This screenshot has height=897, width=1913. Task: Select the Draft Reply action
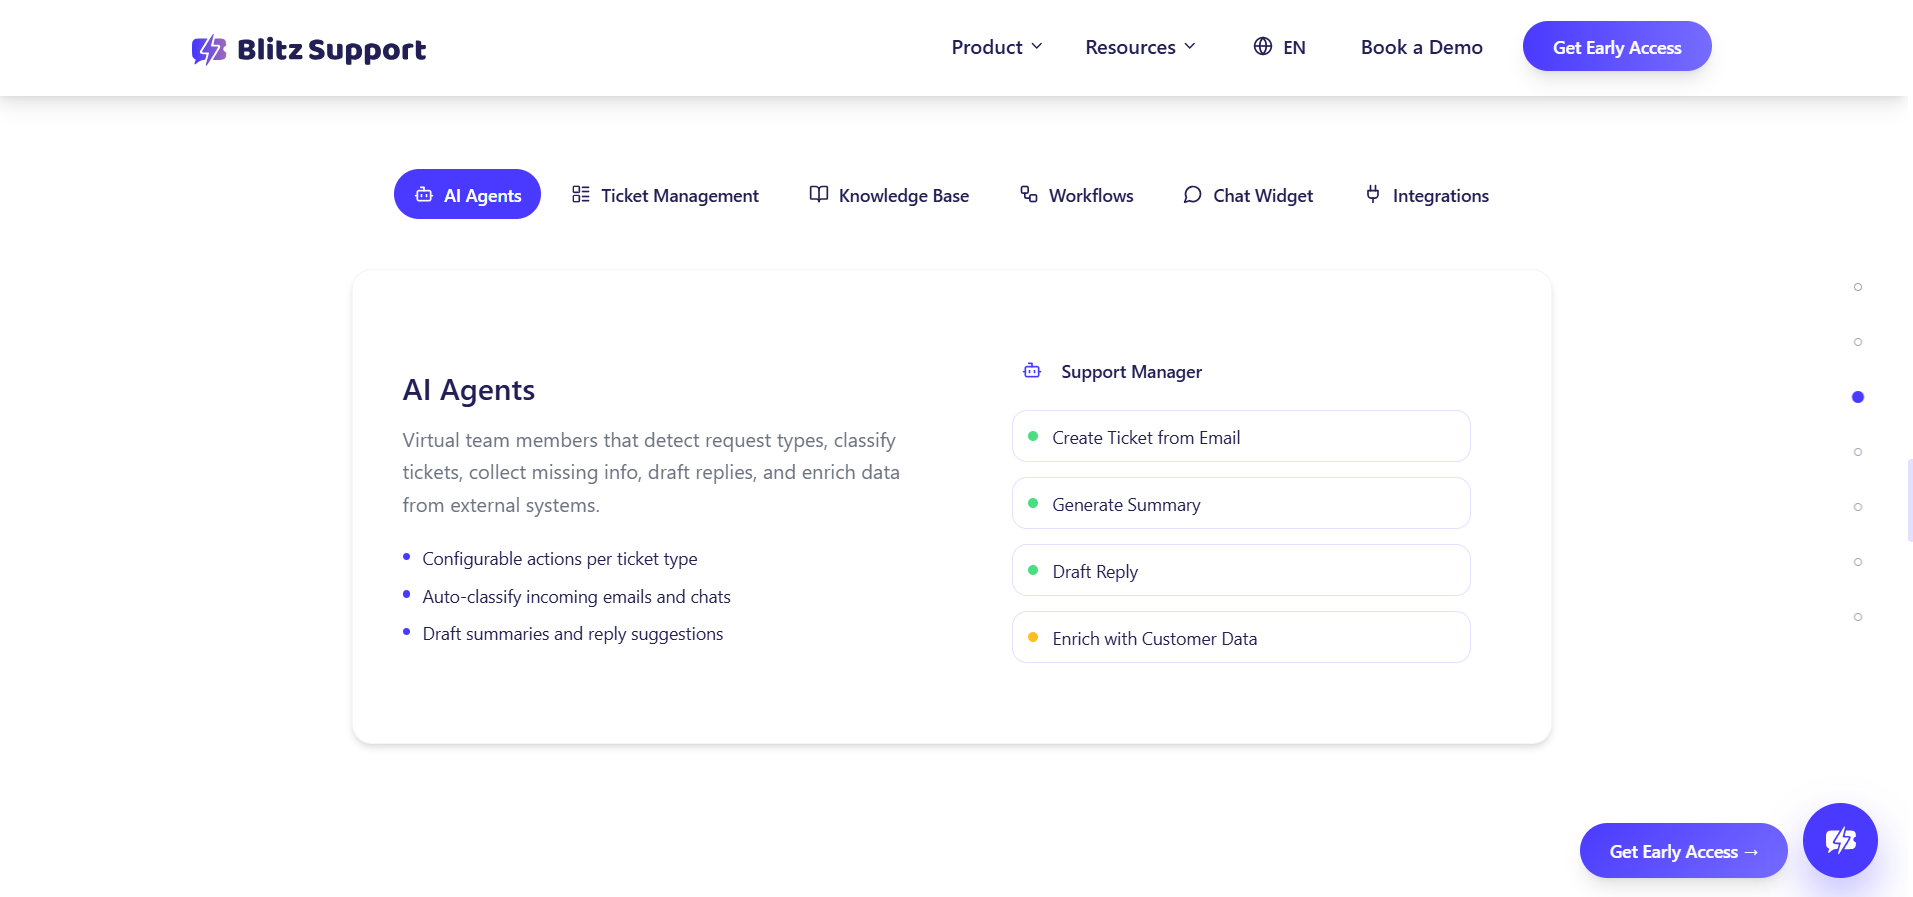tap(1241, 571)
